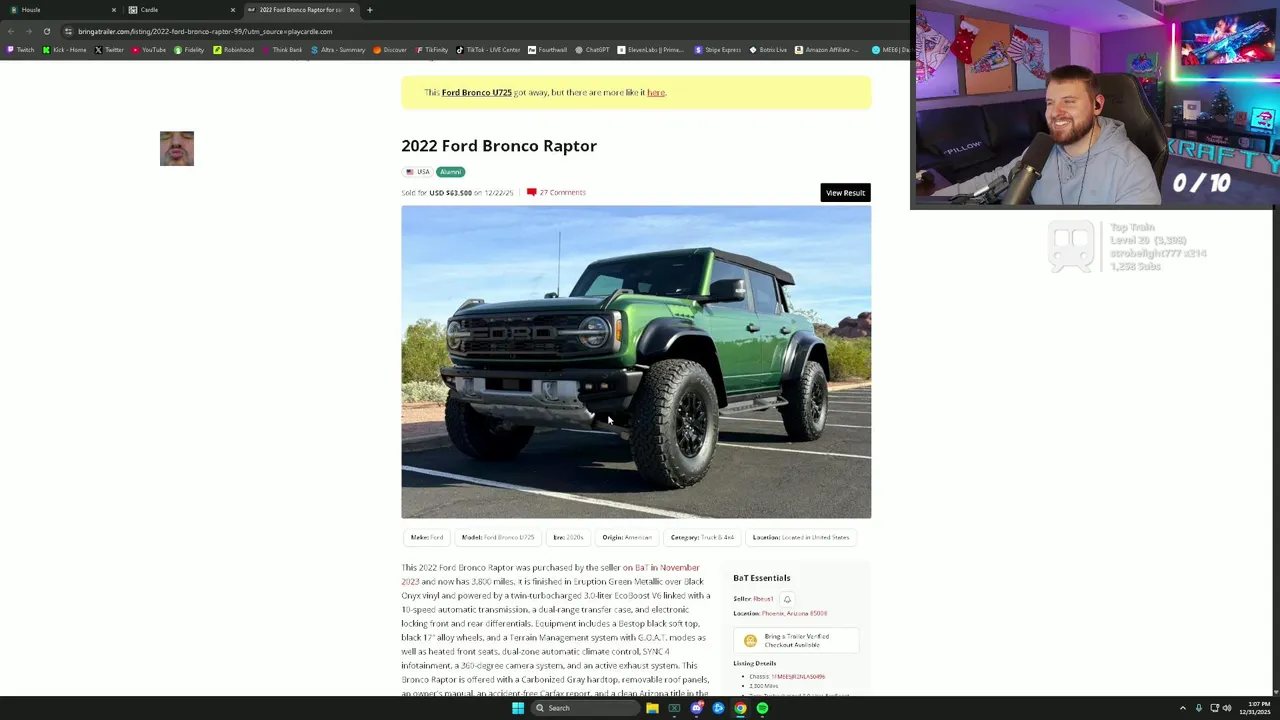Open Discord from the taskbar
1280x720 pixels.
pos(696,708)
